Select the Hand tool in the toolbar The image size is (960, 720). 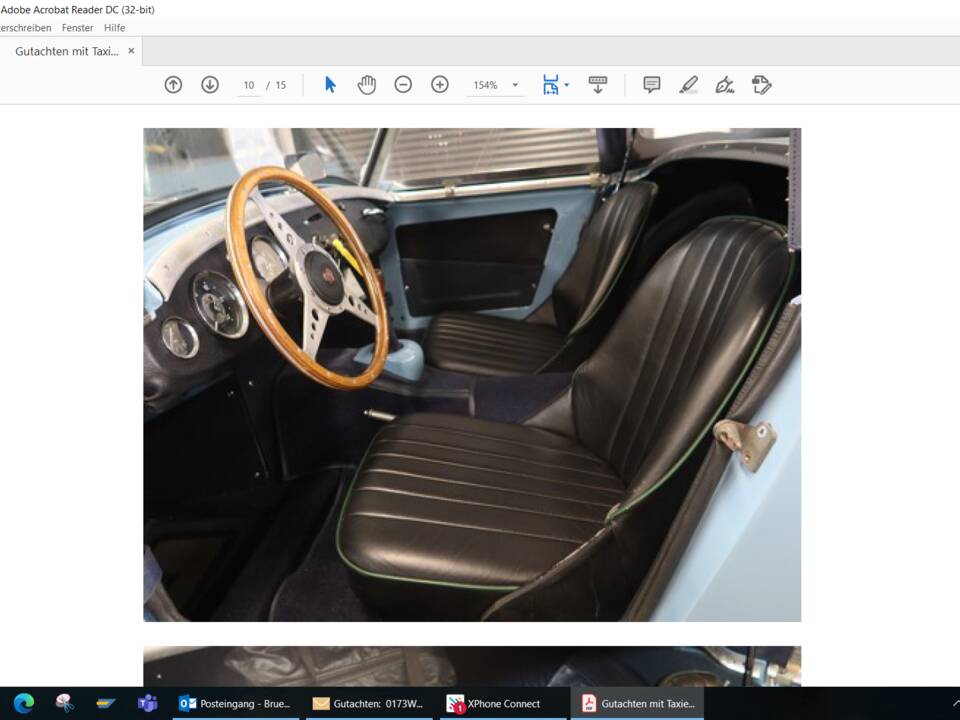[367, 85]
